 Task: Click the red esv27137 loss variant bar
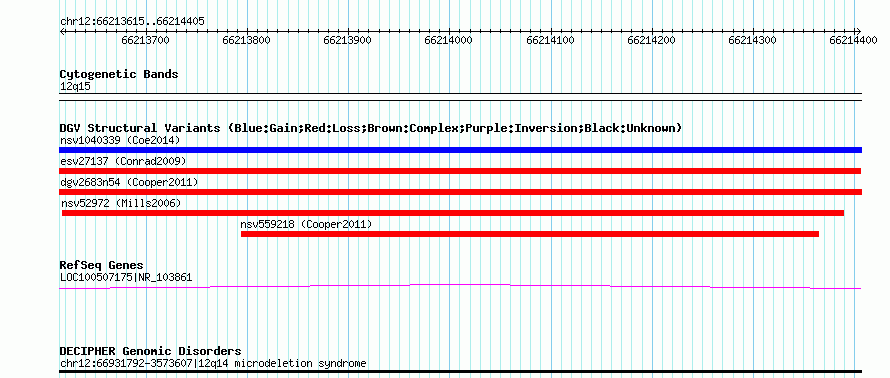tap(460, 171)
